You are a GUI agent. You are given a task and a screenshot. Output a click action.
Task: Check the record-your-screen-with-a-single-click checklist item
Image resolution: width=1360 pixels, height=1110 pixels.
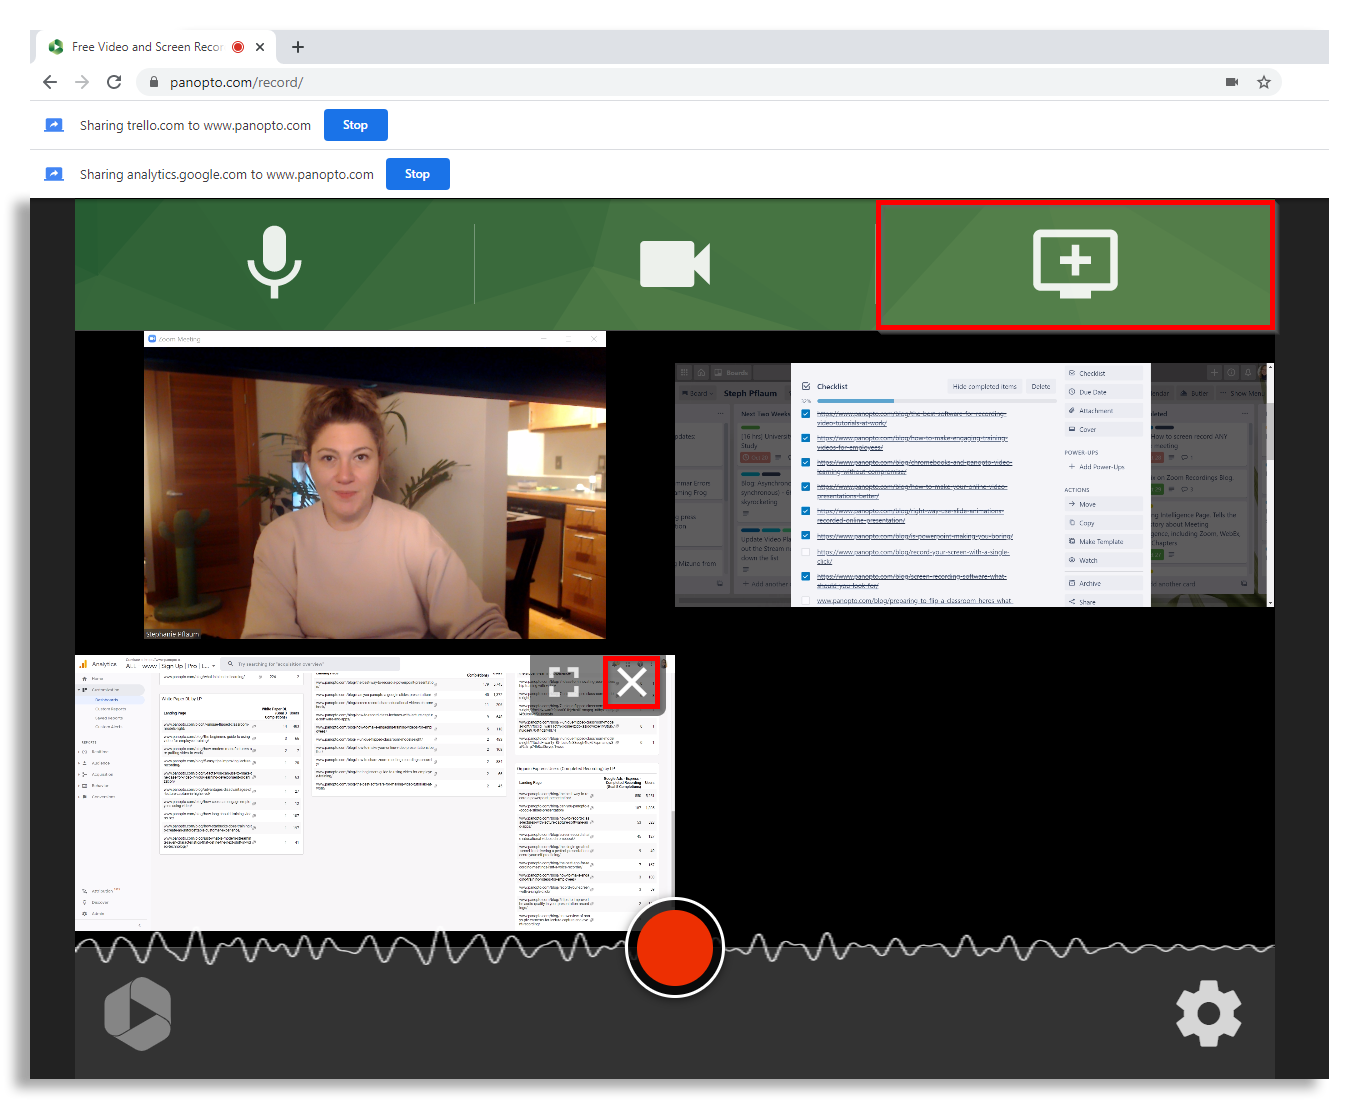(805, 552)
